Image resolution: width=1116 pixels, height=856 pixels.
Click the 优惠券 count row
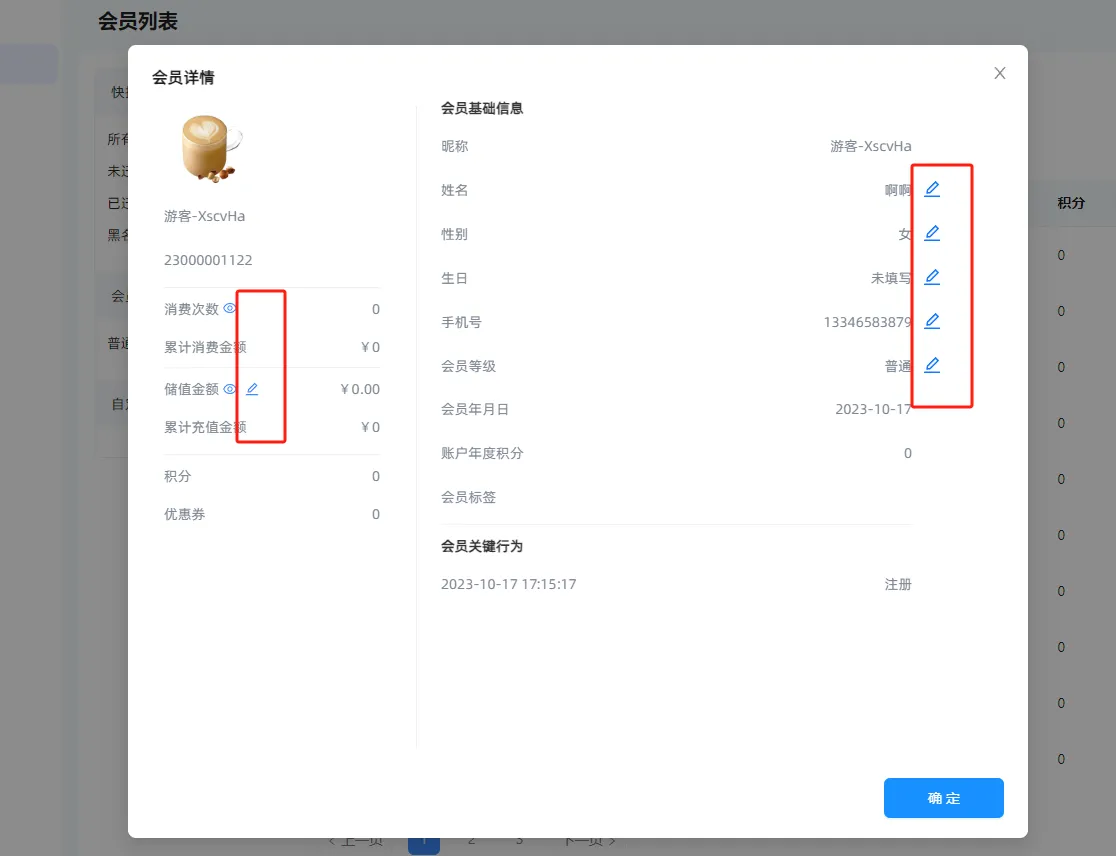coord(271,514)
